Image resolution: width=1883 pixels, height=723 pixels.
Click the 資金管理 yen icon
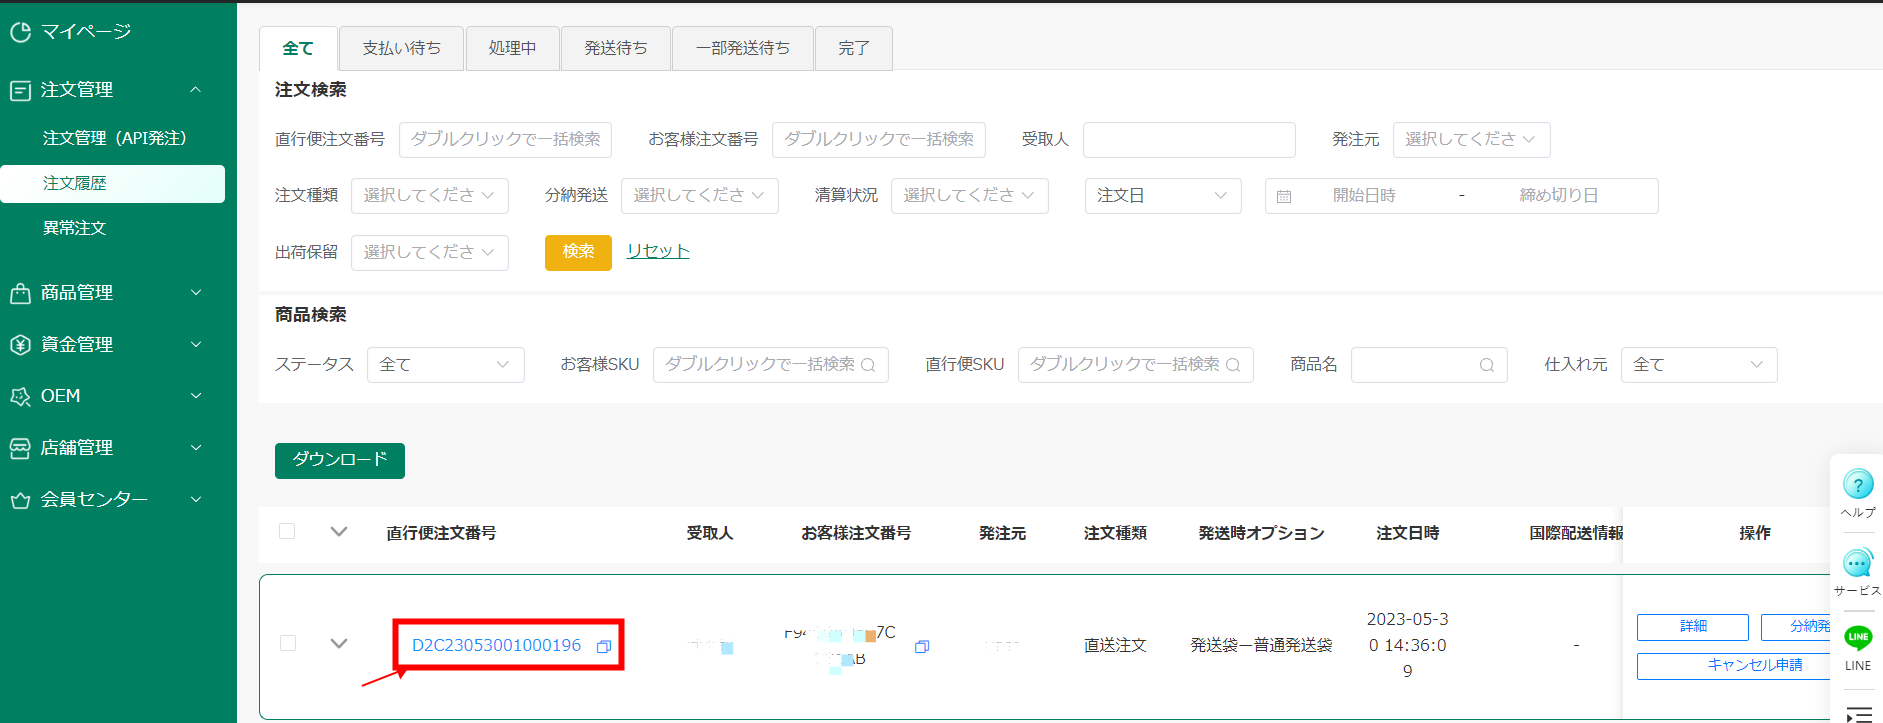pyautogui.click(x=20, y=345)
